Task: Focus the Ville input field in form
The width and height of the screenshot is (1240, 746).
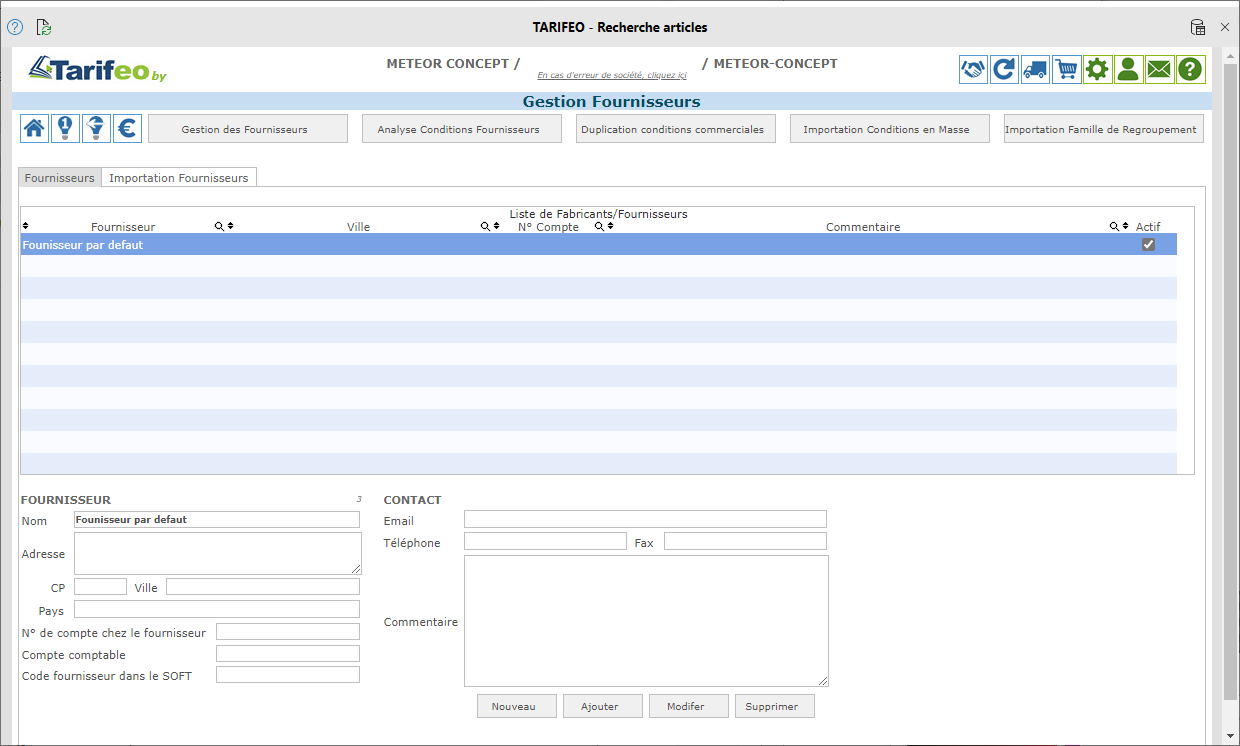Action: tap(263, 587)
